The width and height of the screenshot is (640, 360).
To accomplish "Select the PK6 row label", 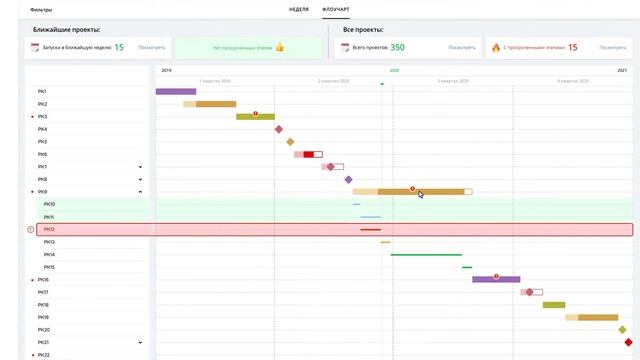I will (x=42, y=154).
